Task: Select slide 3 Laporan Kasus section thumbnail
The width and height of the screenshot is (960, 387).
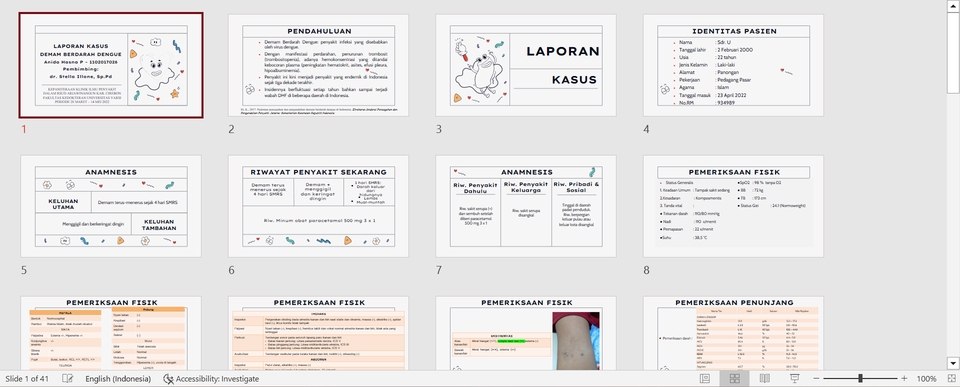Action: coord(526,65)
